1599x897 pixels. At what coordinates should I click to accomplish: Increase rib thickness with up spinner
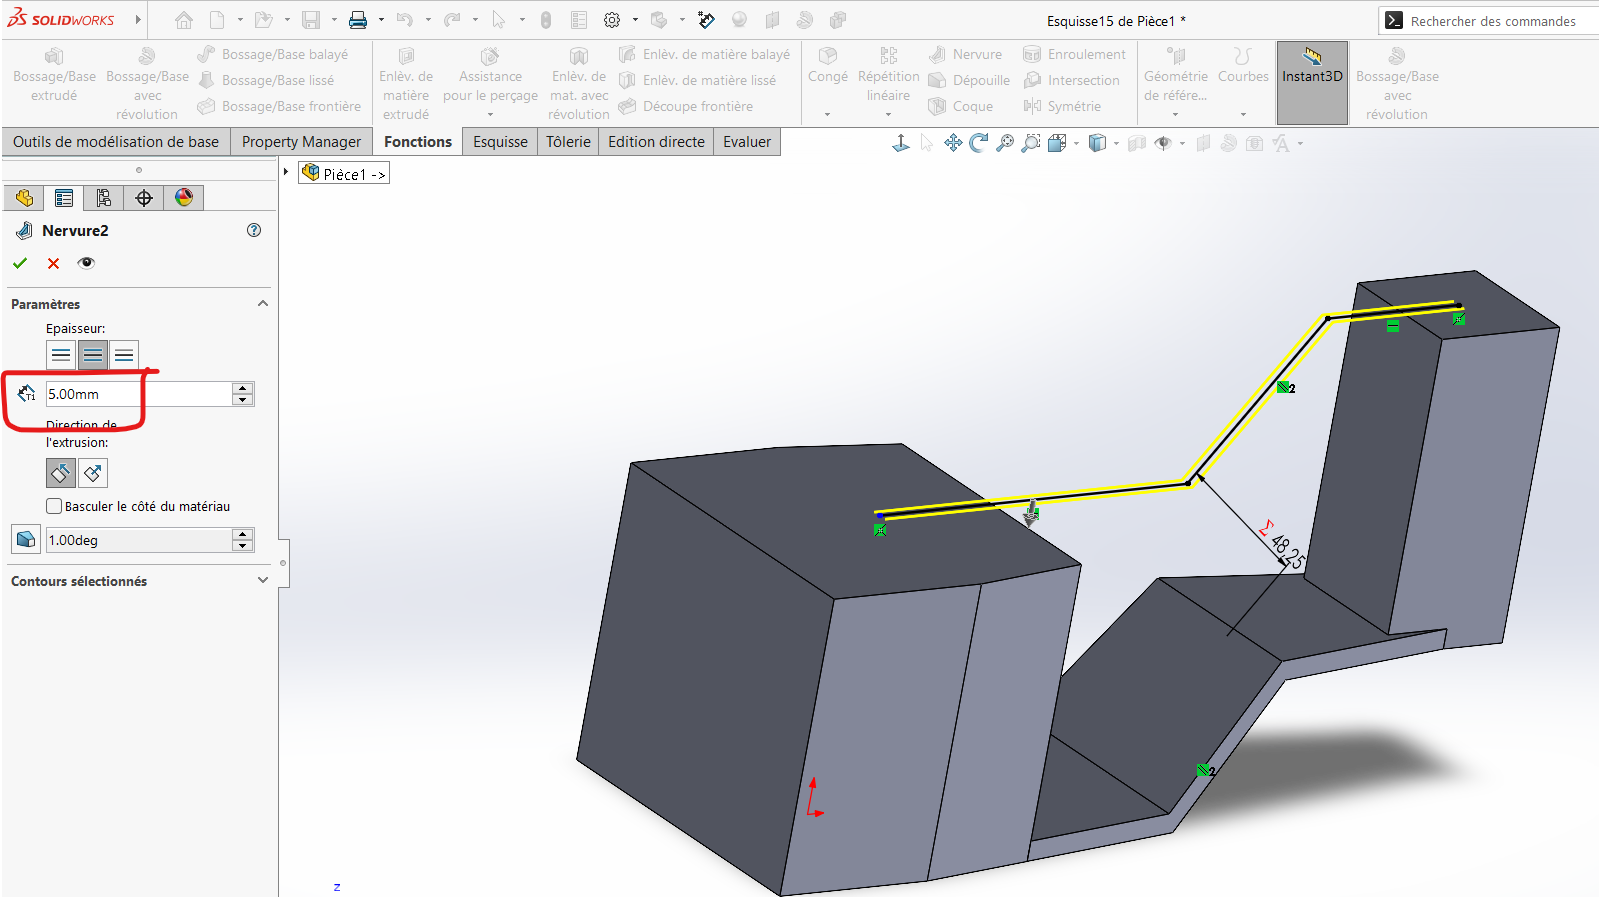(x=243, y=388)
